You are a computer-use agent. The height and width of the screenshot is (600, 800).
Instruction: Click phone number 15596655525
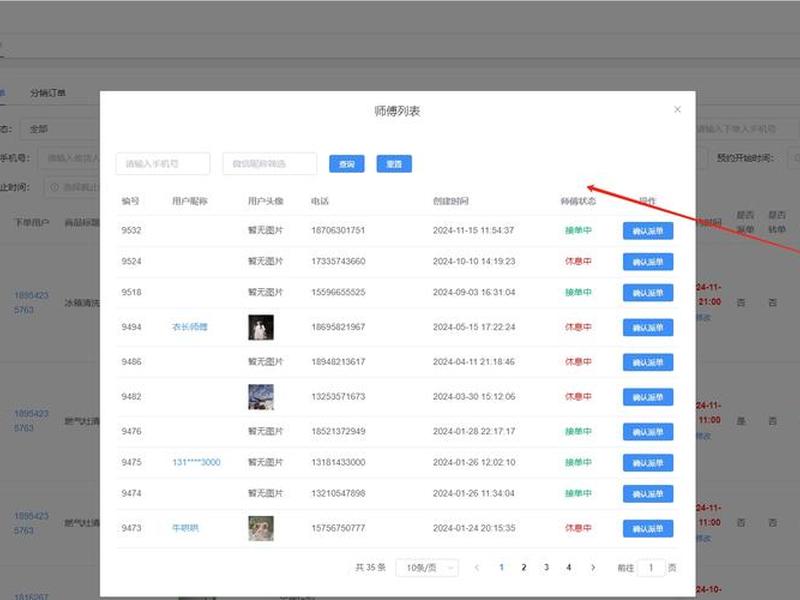[338, 292]
